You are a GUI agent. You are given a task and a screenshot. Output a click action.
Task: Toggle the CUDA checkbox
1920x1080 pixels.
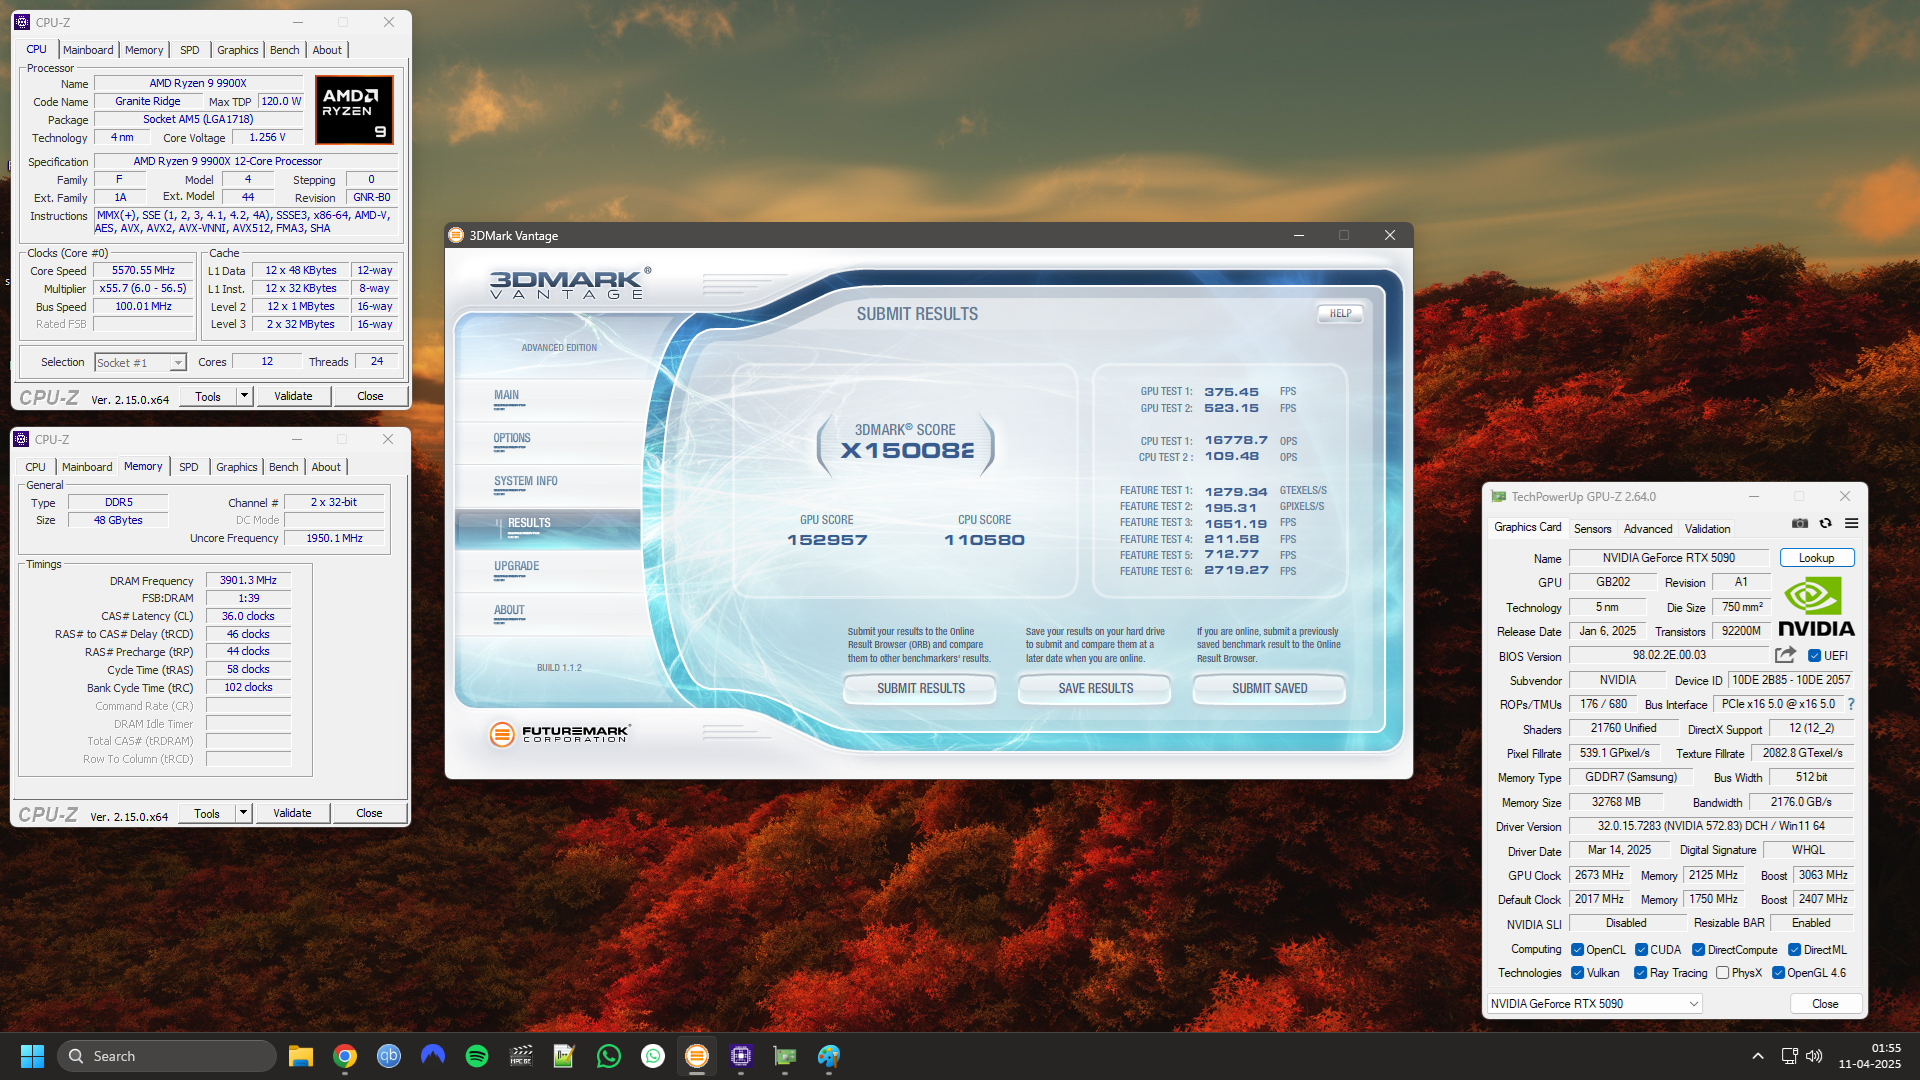(1641, 950)
